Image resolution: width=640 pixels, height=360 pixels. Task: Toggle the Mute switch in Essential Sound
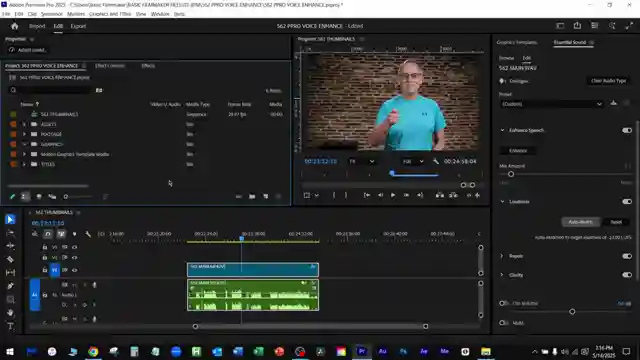(504, 323)
